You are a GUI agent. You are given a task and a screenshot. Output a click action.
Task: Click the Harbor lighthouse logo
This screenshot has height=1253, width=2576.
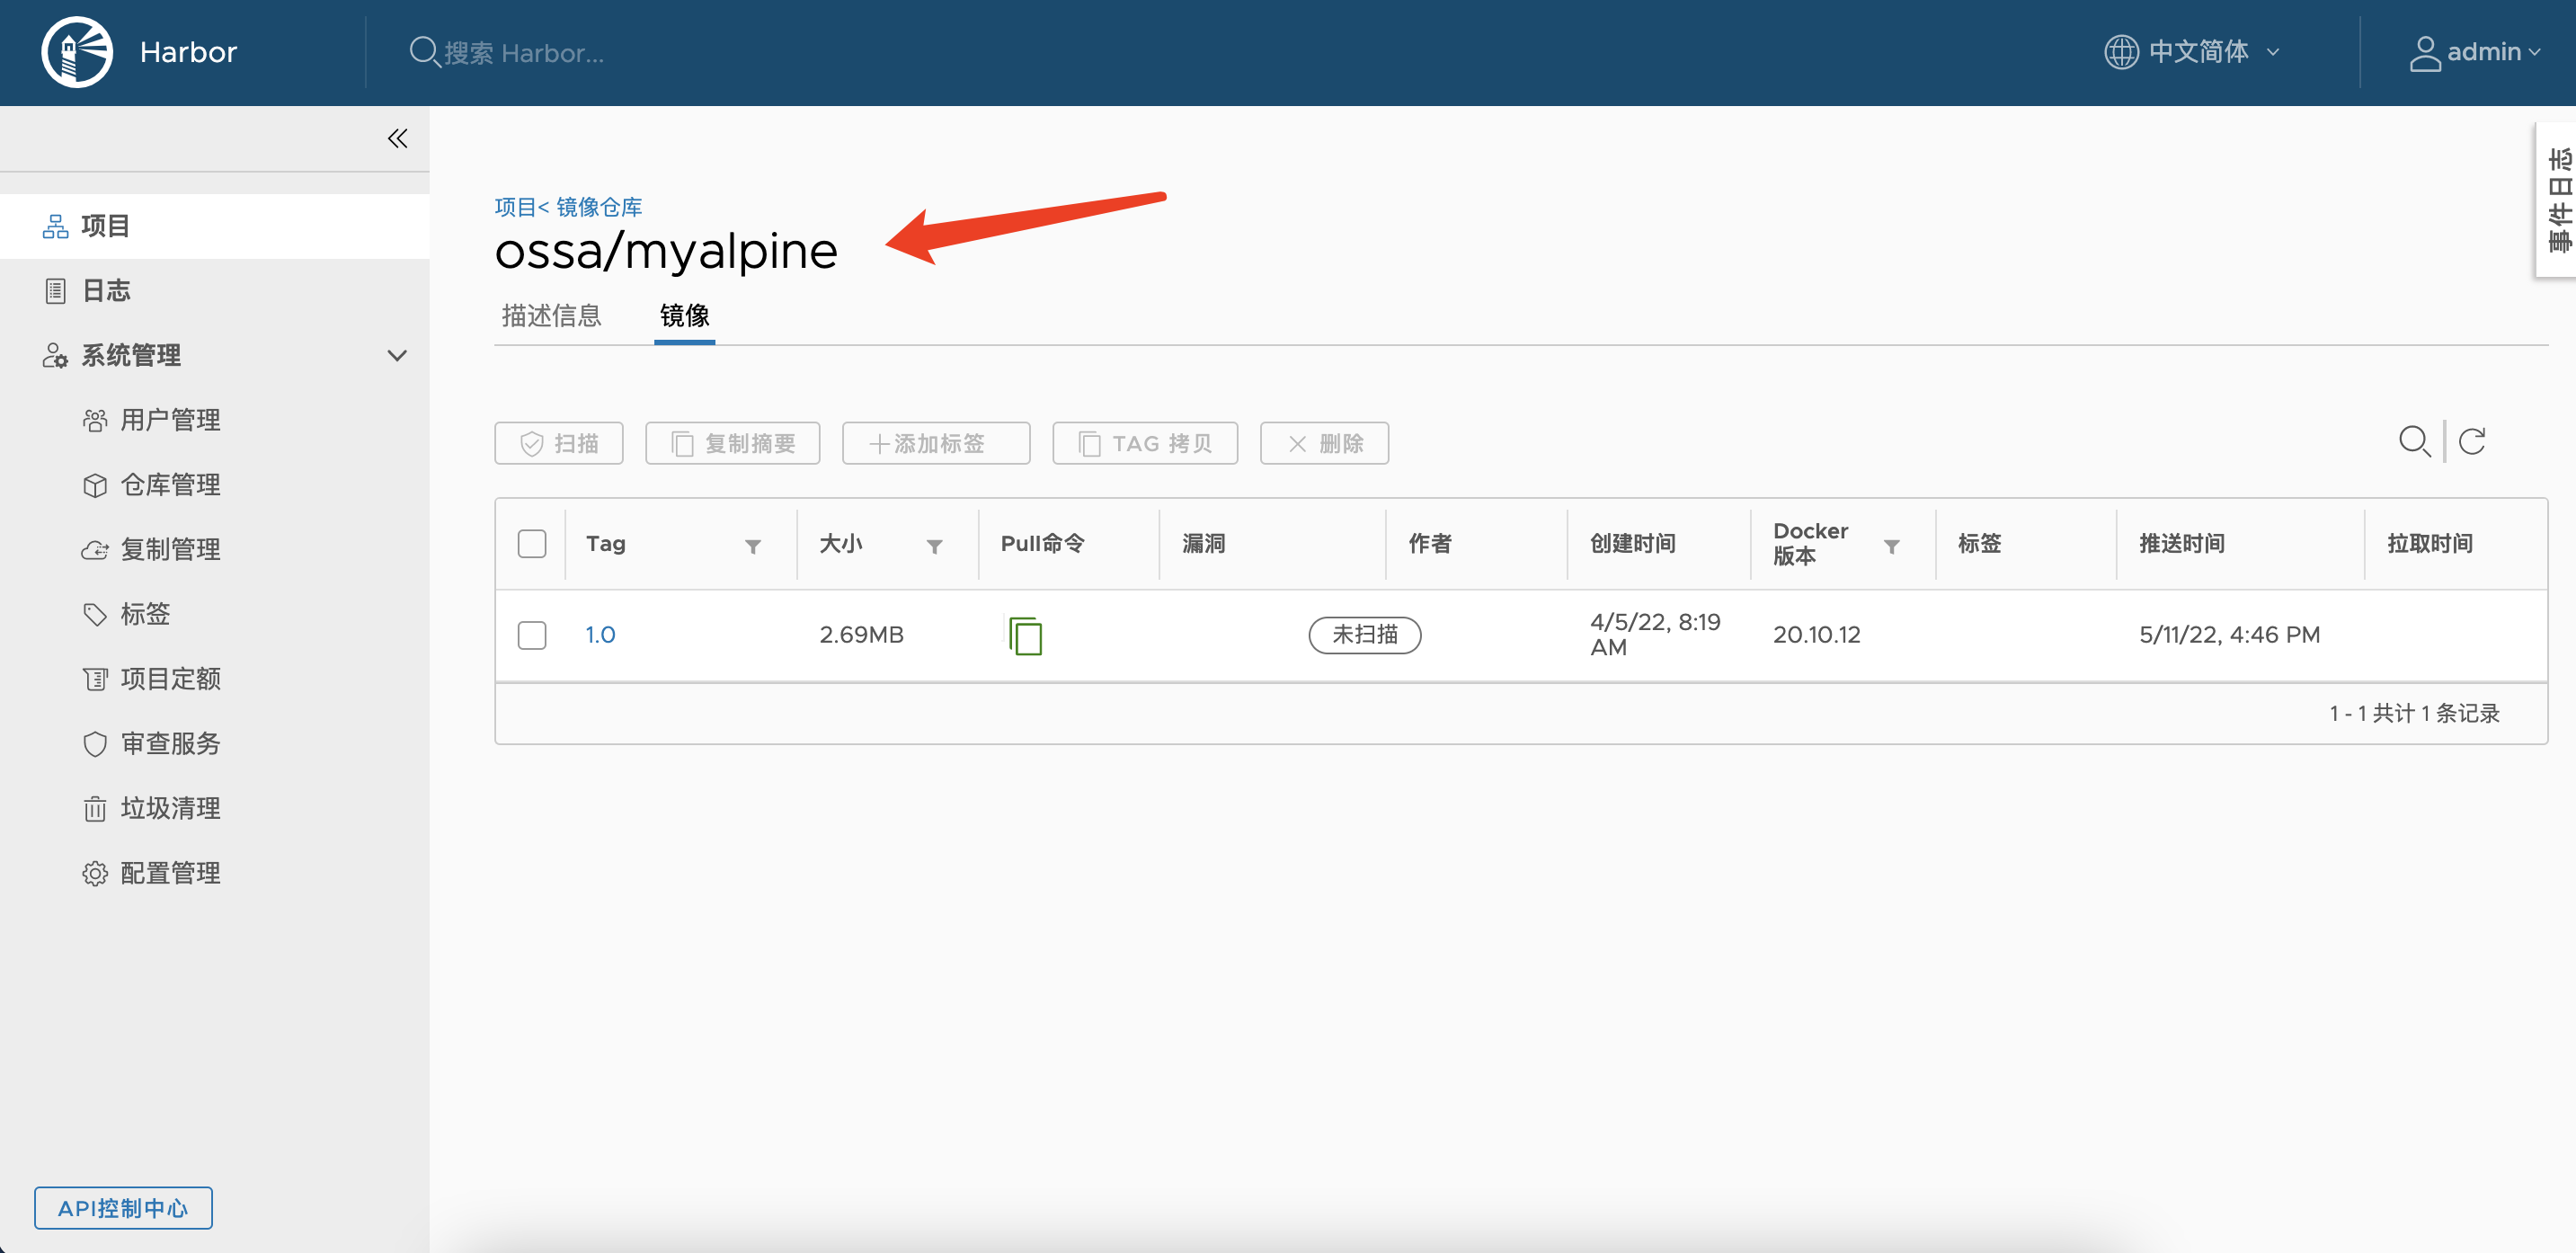[x=77, y=52]
